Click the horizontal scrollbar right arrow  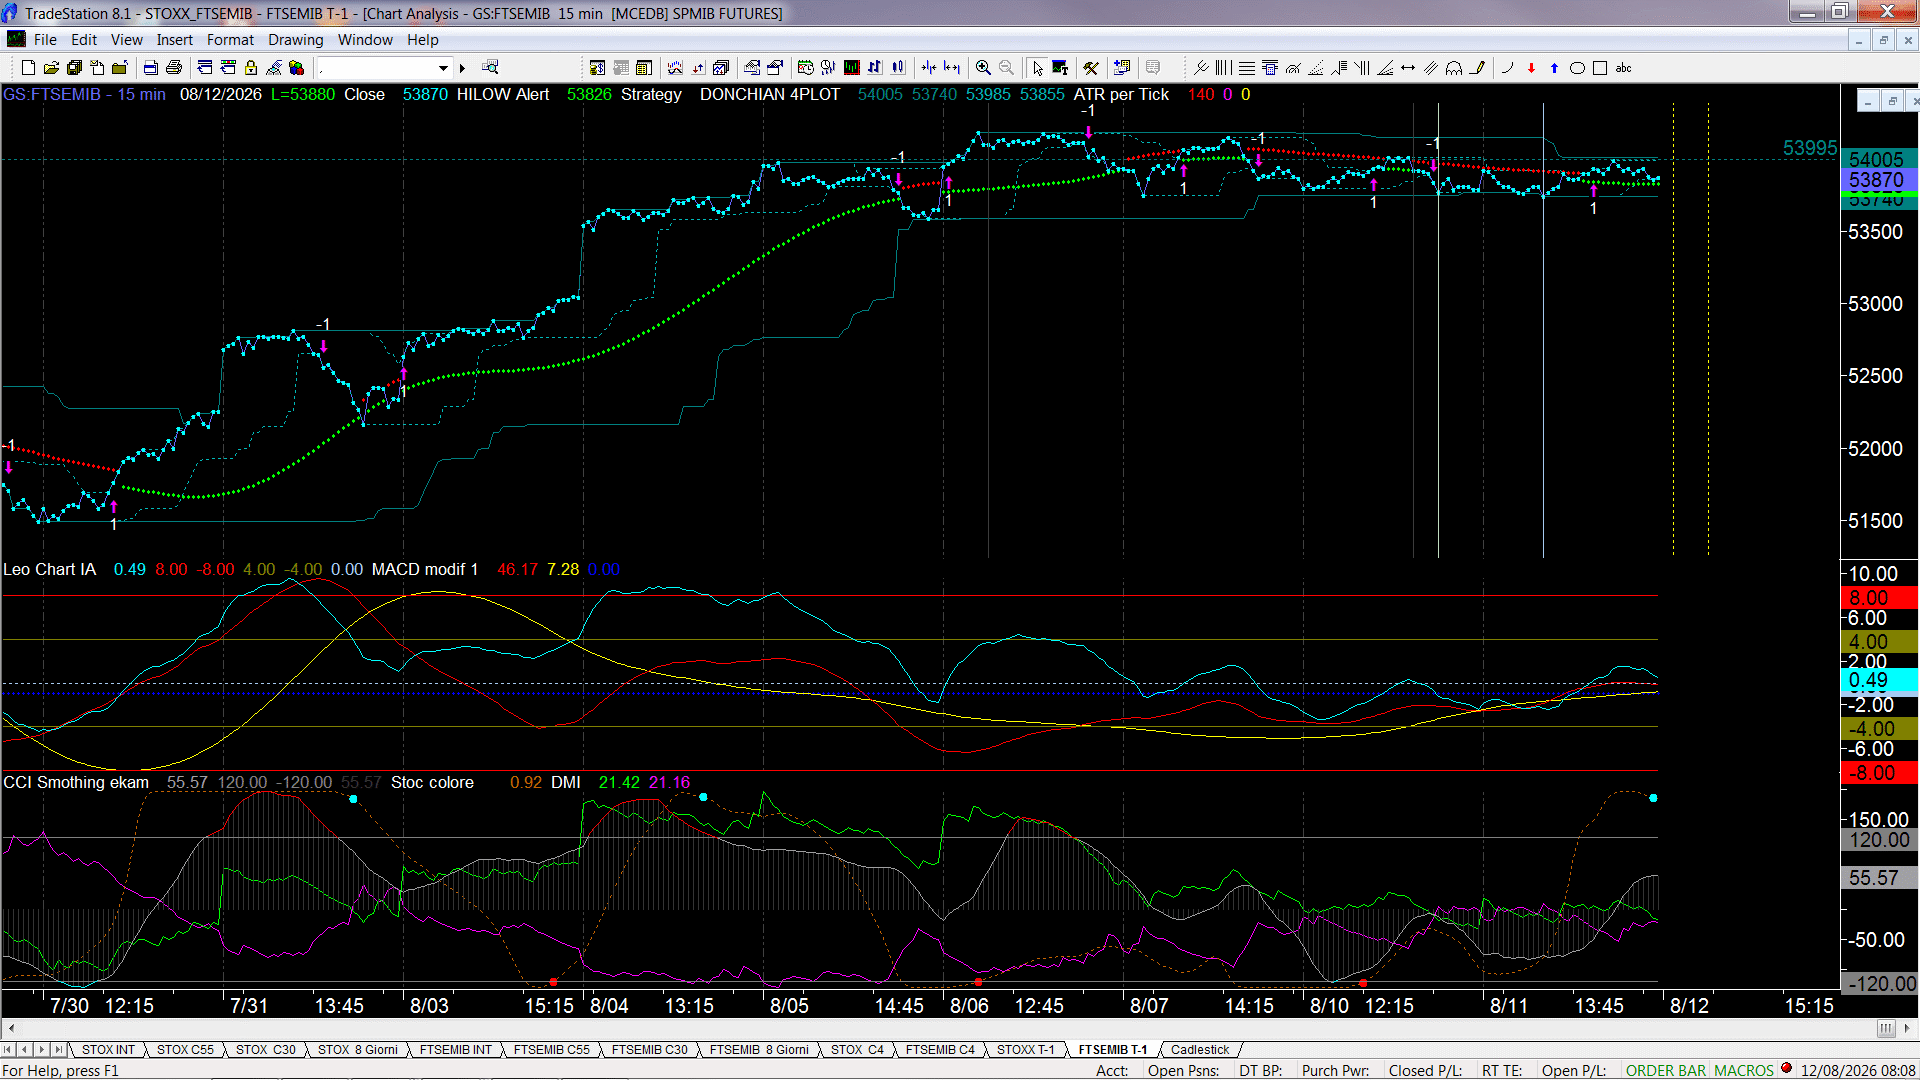point(1908,1028)
